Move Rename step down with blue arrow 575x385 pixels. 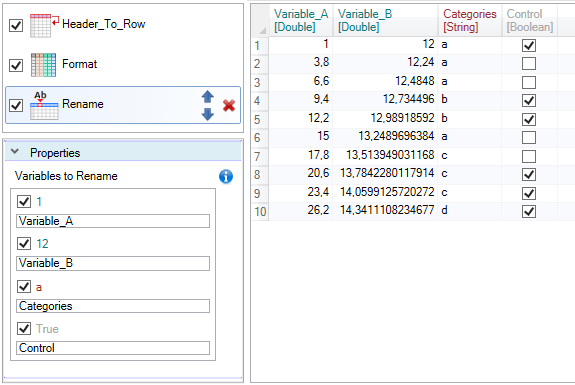[208, 114]
